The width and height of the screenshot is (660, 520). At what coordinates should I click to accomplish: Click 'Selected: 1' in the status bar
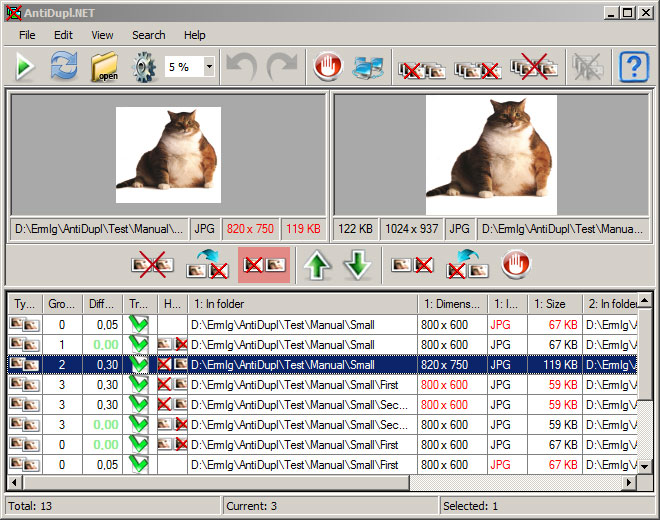coord(470,506)
